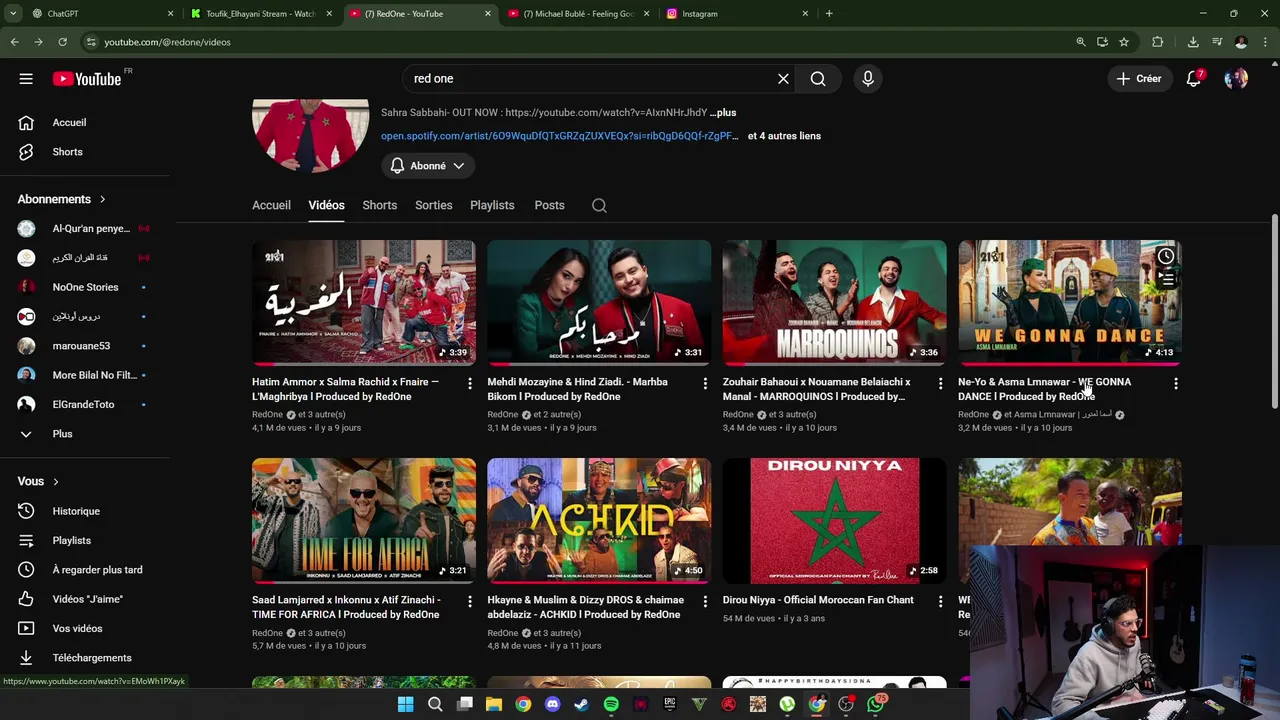
Task: Open YouTube notifications bell
Action: pos(1193,79)
